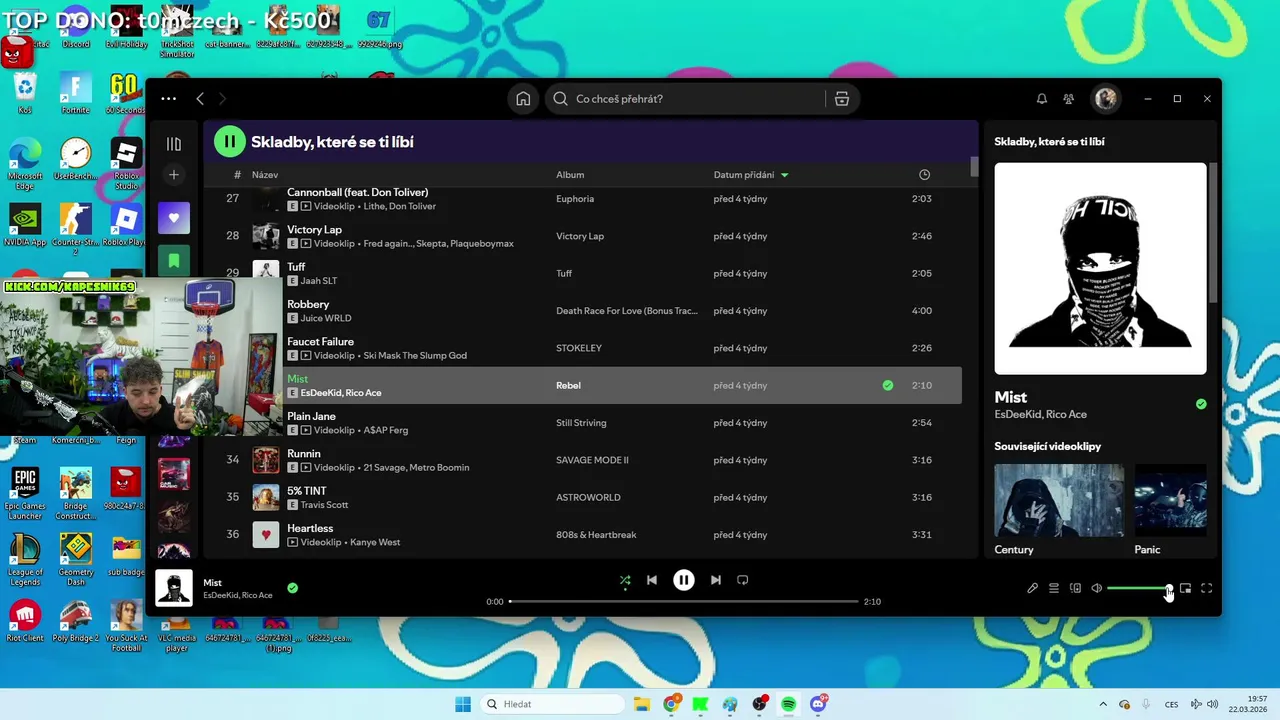Collapse the Your Library sidebar icon
1280x720 pixels.
tap(174, 144)
